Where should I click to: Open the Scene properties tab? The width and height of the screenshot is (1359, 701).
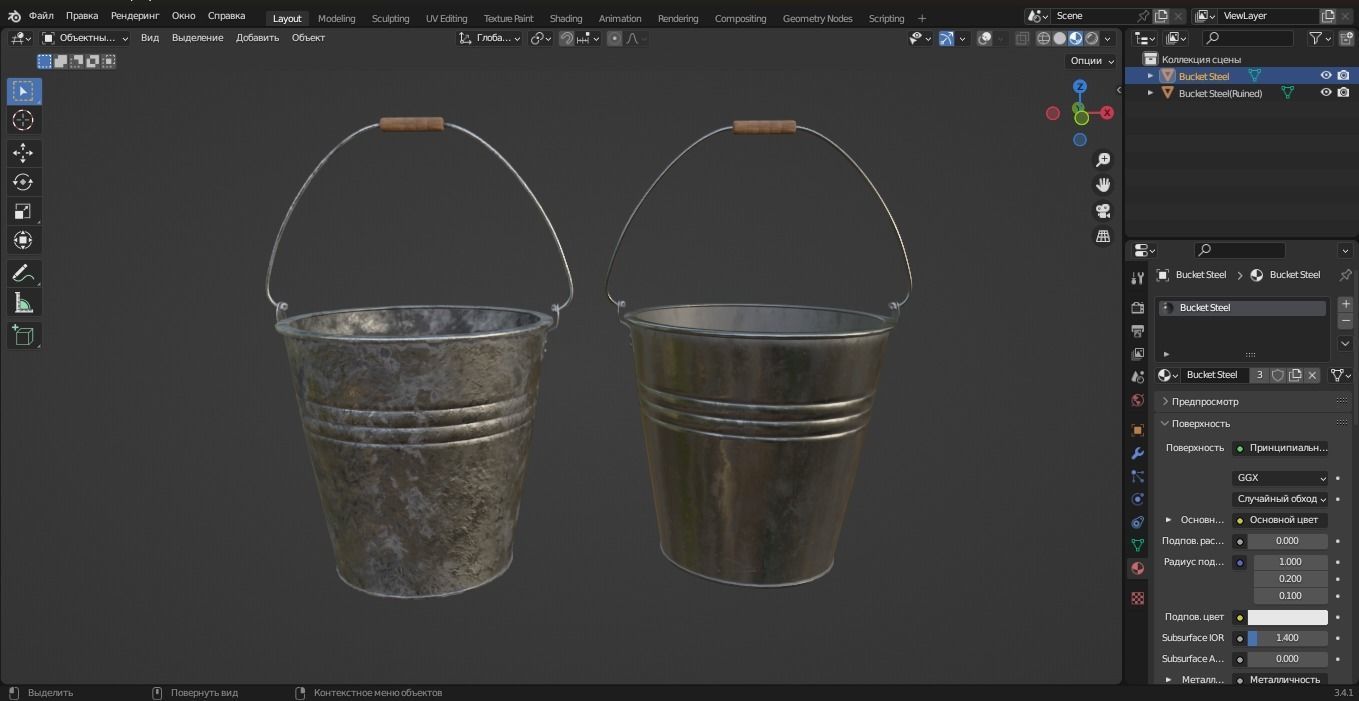[x=1137, y=377]
